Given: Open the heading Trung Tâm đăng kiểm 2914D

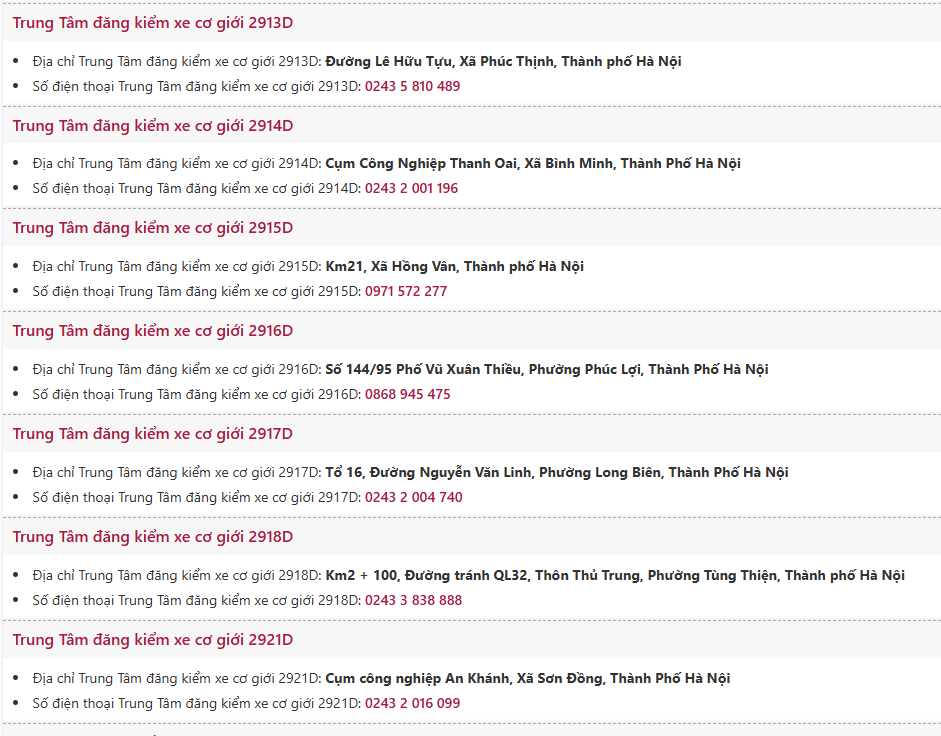Looking at the screenshot, I should (152, 126).
